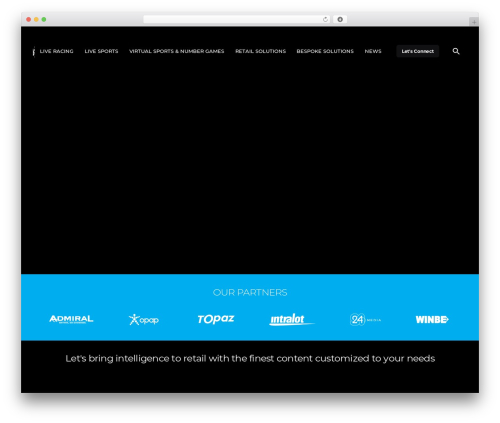
Task: Open the OPAP partner logo
Action: pyautogui.click(x=144, y=319)
